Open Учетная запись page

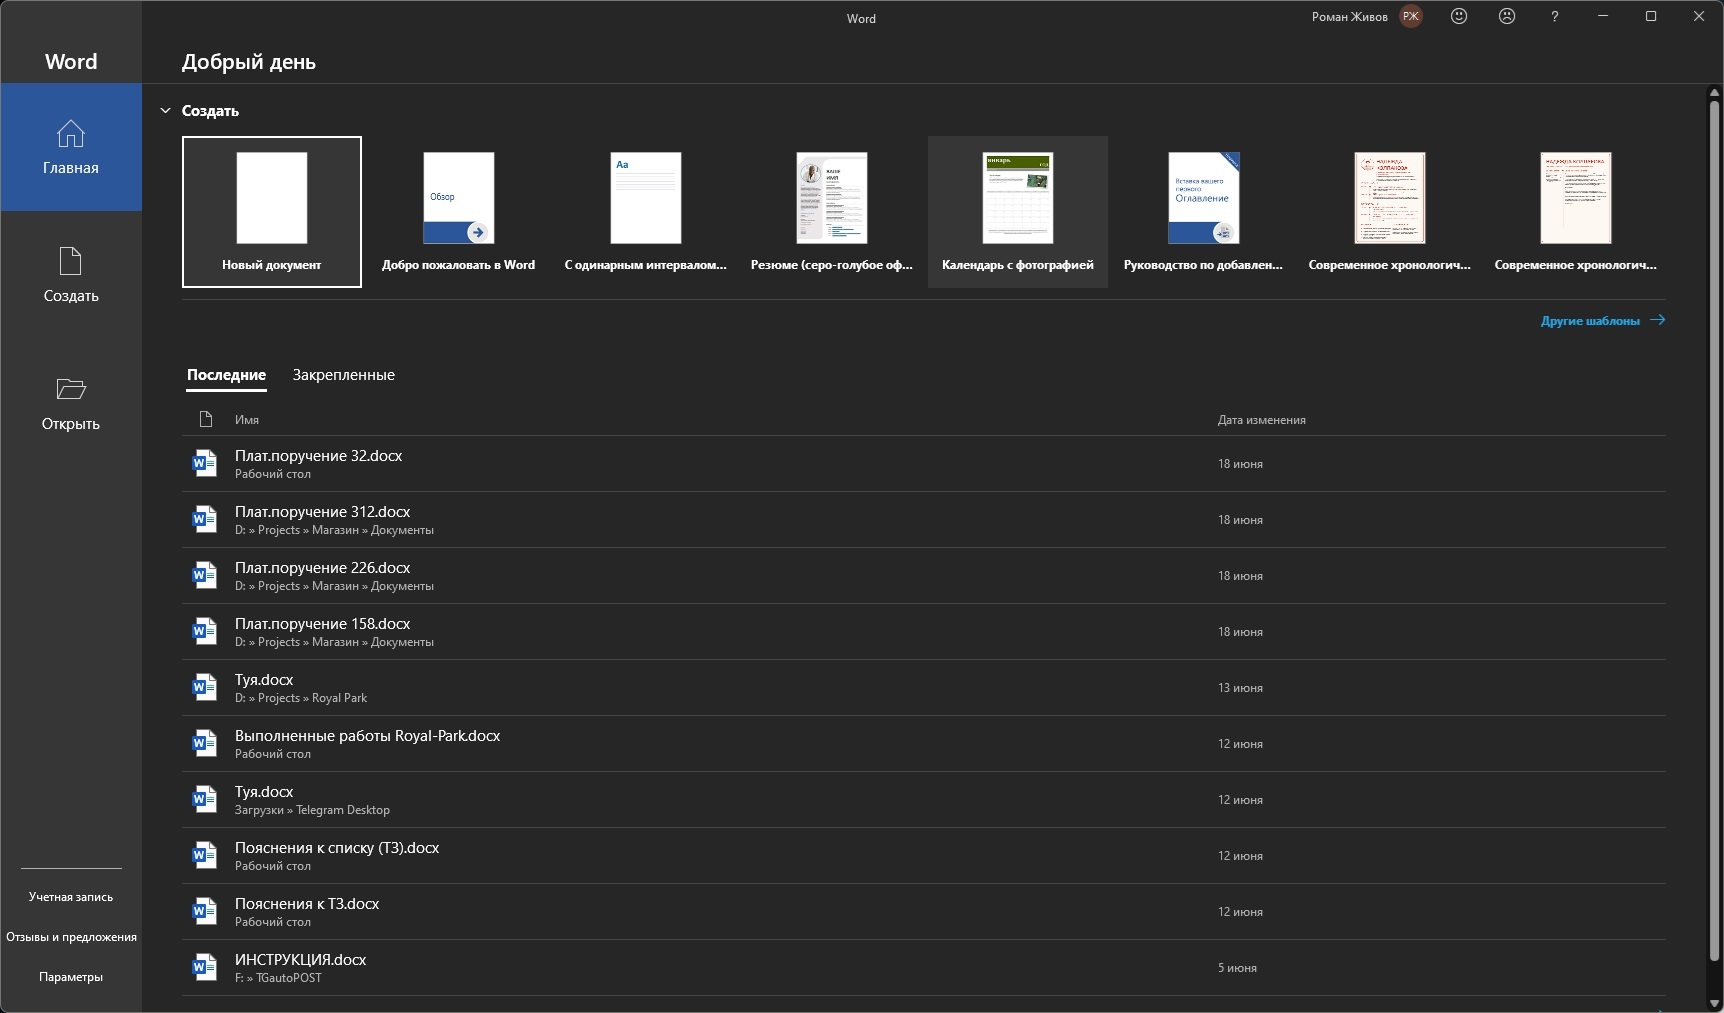click(71, 897)
